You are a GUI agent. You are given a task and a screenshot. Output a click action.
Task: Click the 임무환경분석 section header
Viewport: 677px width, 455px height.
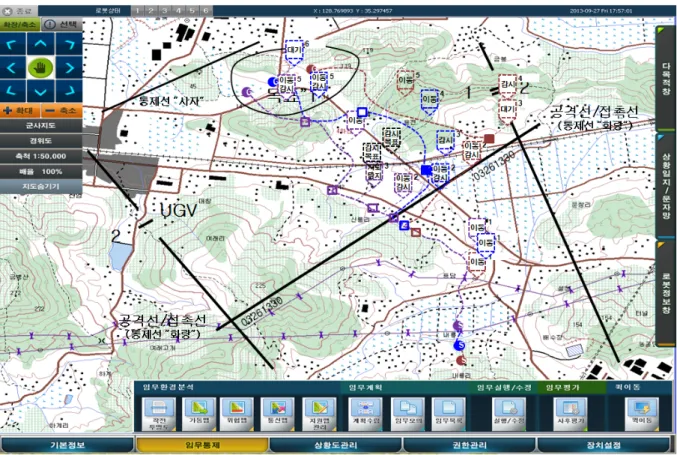point(168,387)
